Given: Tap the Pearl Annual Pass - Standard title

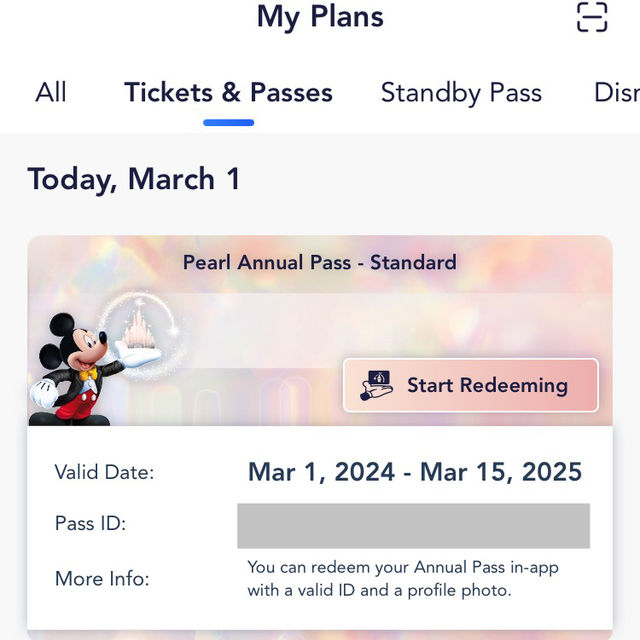Looking at the screenshot, I should coord(320,262).
